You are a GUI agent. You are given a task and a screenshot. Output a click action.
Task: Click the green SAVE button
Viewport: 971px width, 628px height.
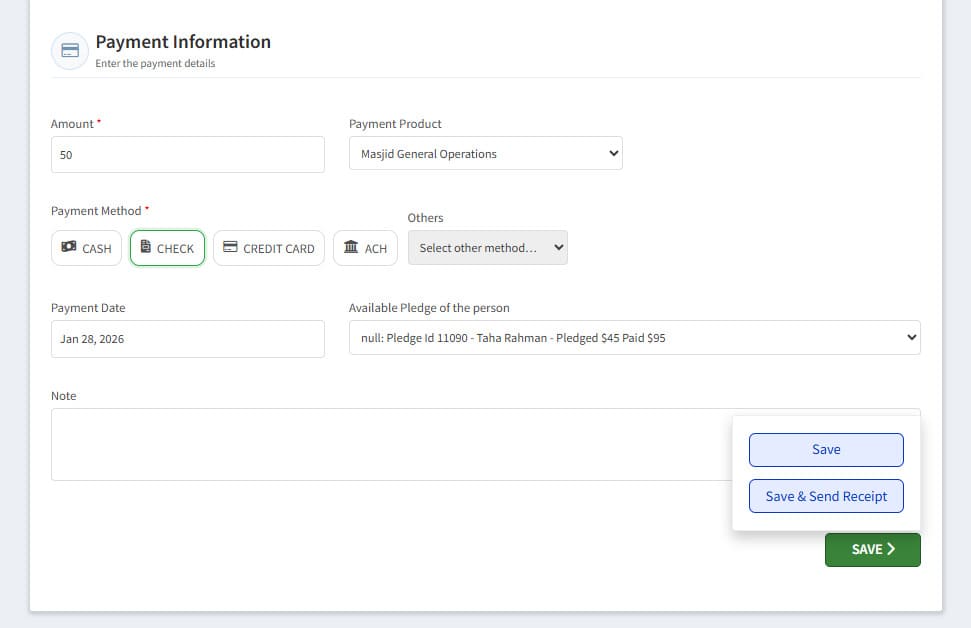pos(873,549)
